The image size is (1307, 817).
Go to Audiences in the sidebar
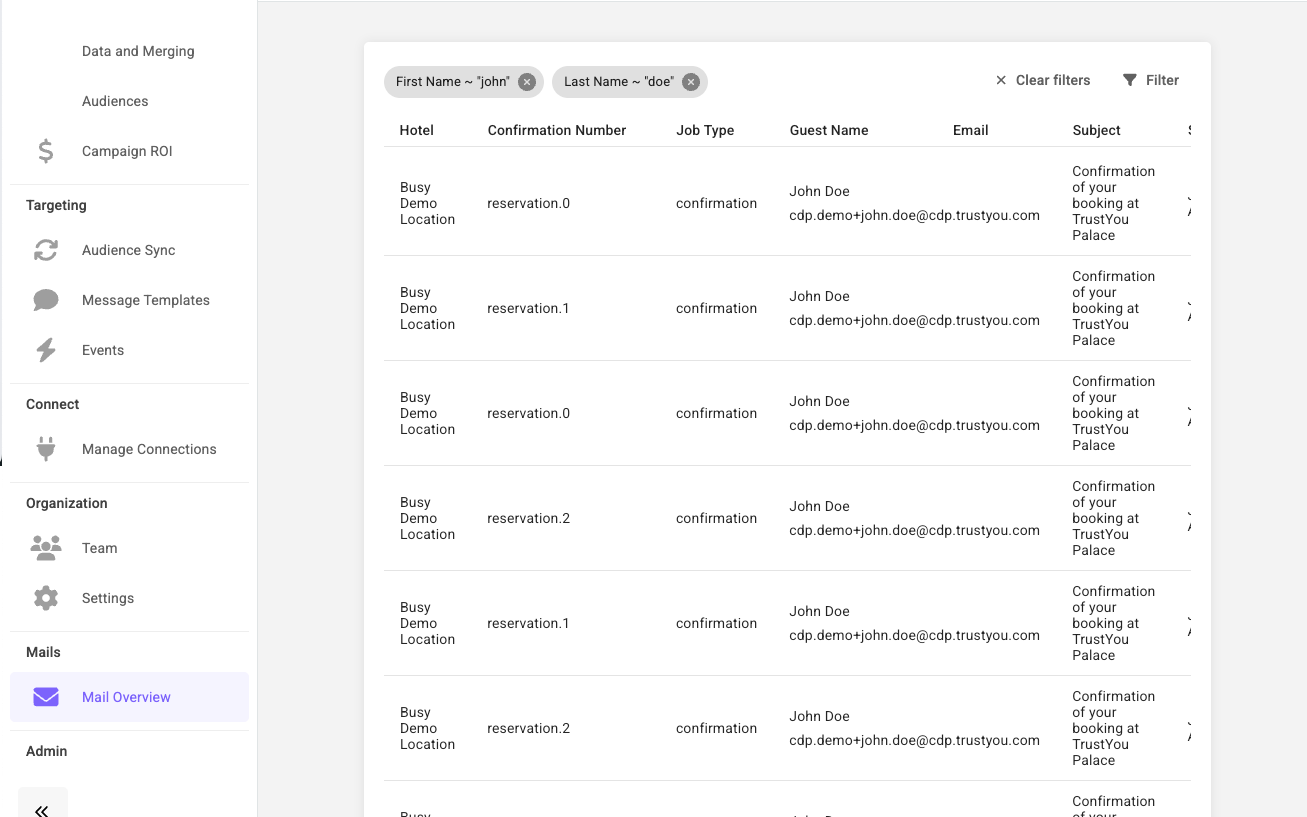(115, 101)
